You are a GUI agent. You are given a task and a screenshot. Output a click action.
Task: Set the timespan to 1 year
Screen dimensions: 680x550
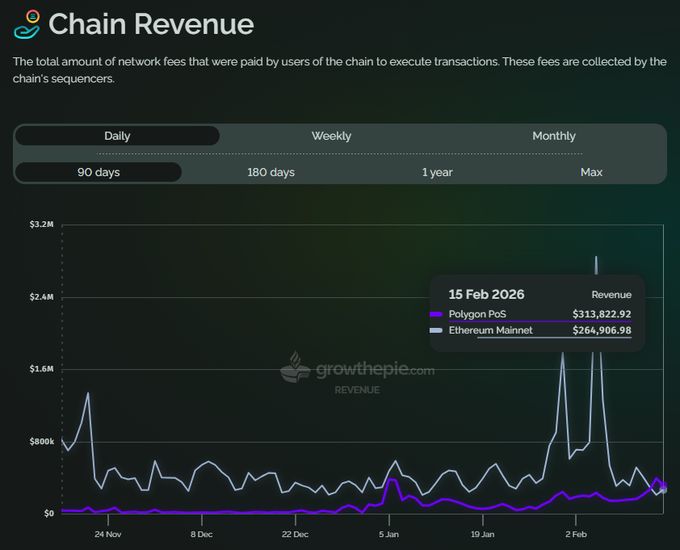pos(437,172)
